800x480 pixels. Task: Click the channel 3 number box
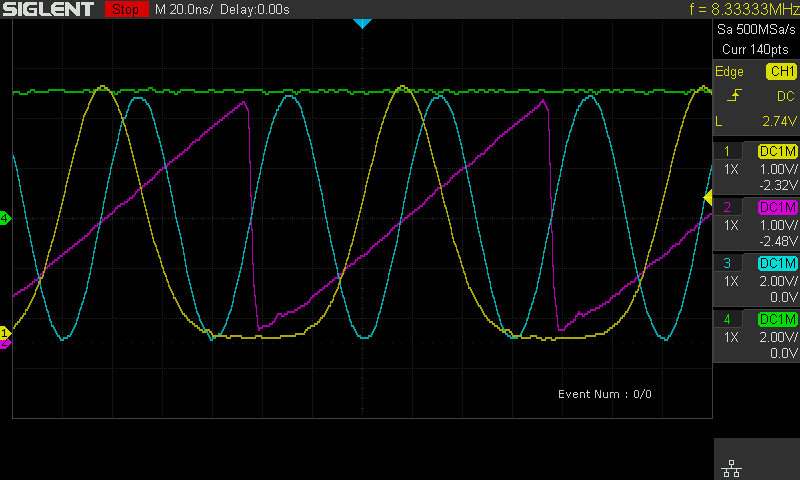[727, 263]
